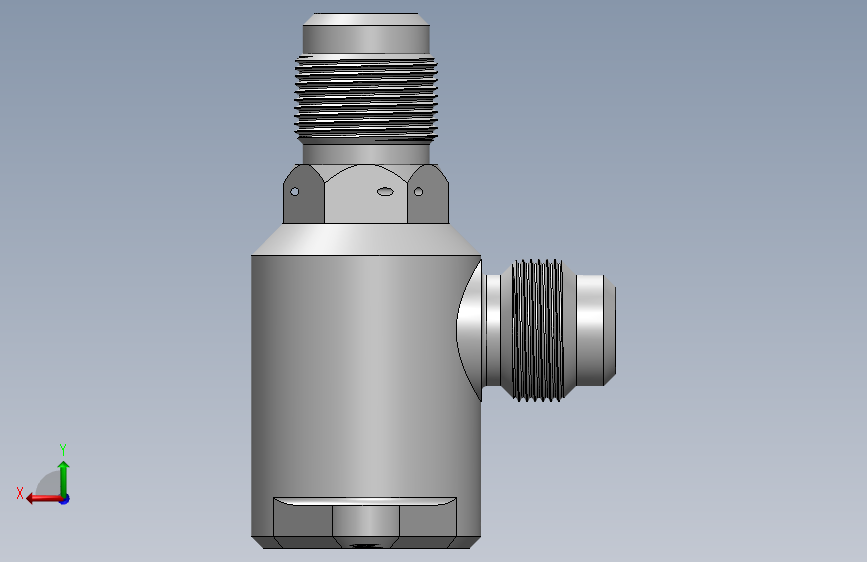Image resolution: width=867 pixels, height=562 pixels.
Task: Click the red X axis arrow of triad
Action: [43, 499]
